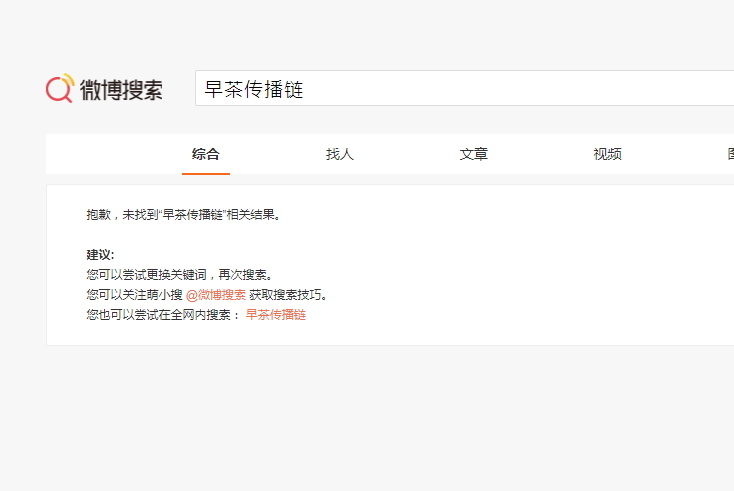Image resolution: width=734 pixels, height=491 pixels.
Task: Click the 抱歉，未找到 no-results message
Action: click(x=184, y=215)
